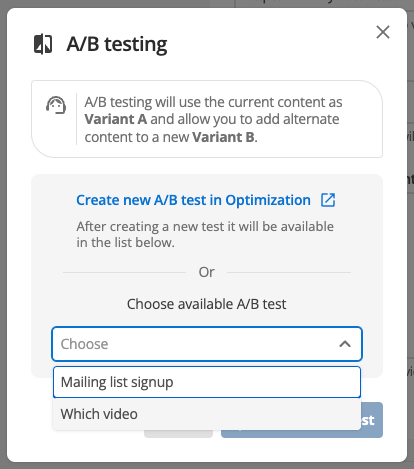Click the support headset icon in info box
The height and width of the screenshot is (469, 414).
point(56,105)
